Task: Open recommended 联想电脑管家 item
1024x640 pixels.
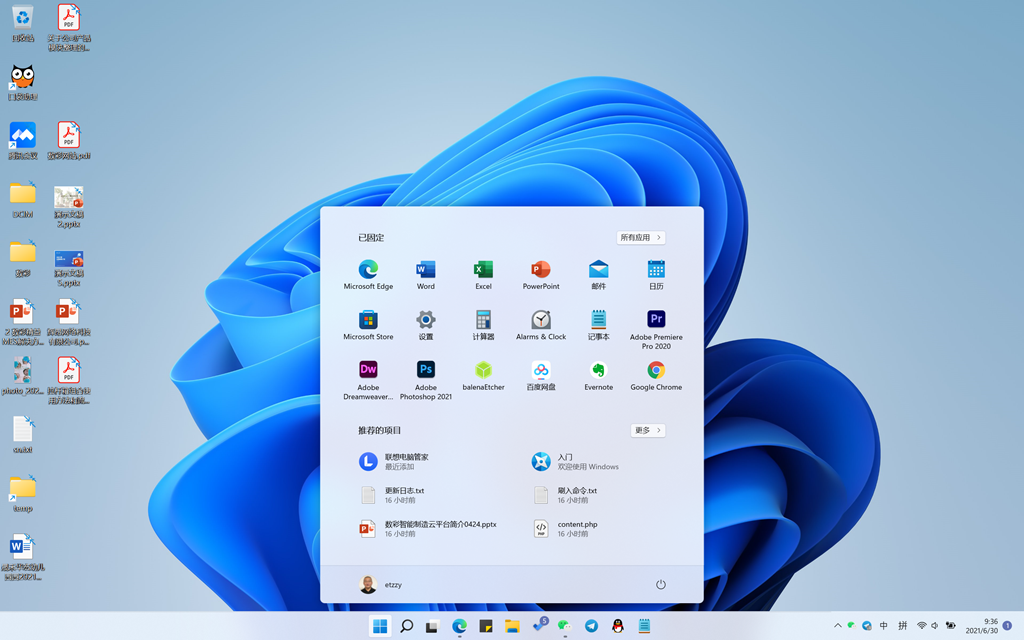Action: (x=394, y=462)
